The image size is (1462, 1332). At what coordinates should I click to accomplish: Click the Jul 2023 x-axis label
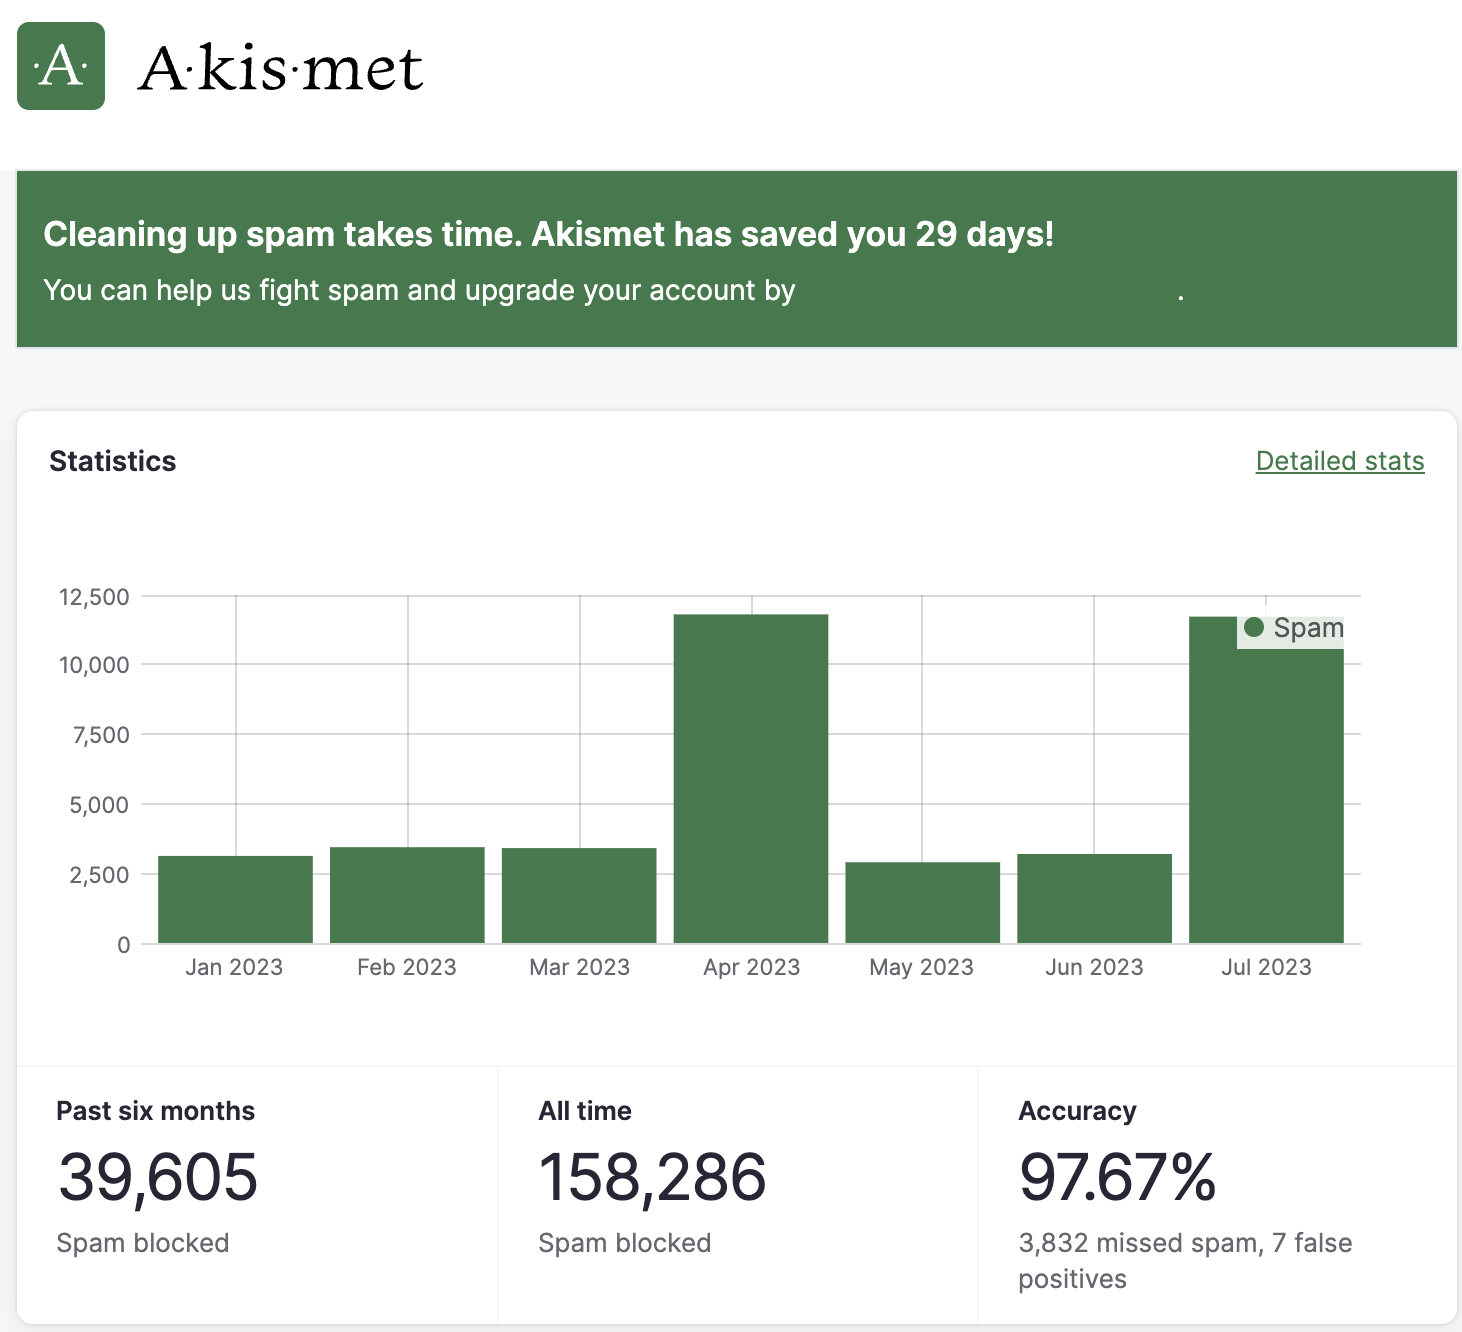click(x=1266, y=967)
